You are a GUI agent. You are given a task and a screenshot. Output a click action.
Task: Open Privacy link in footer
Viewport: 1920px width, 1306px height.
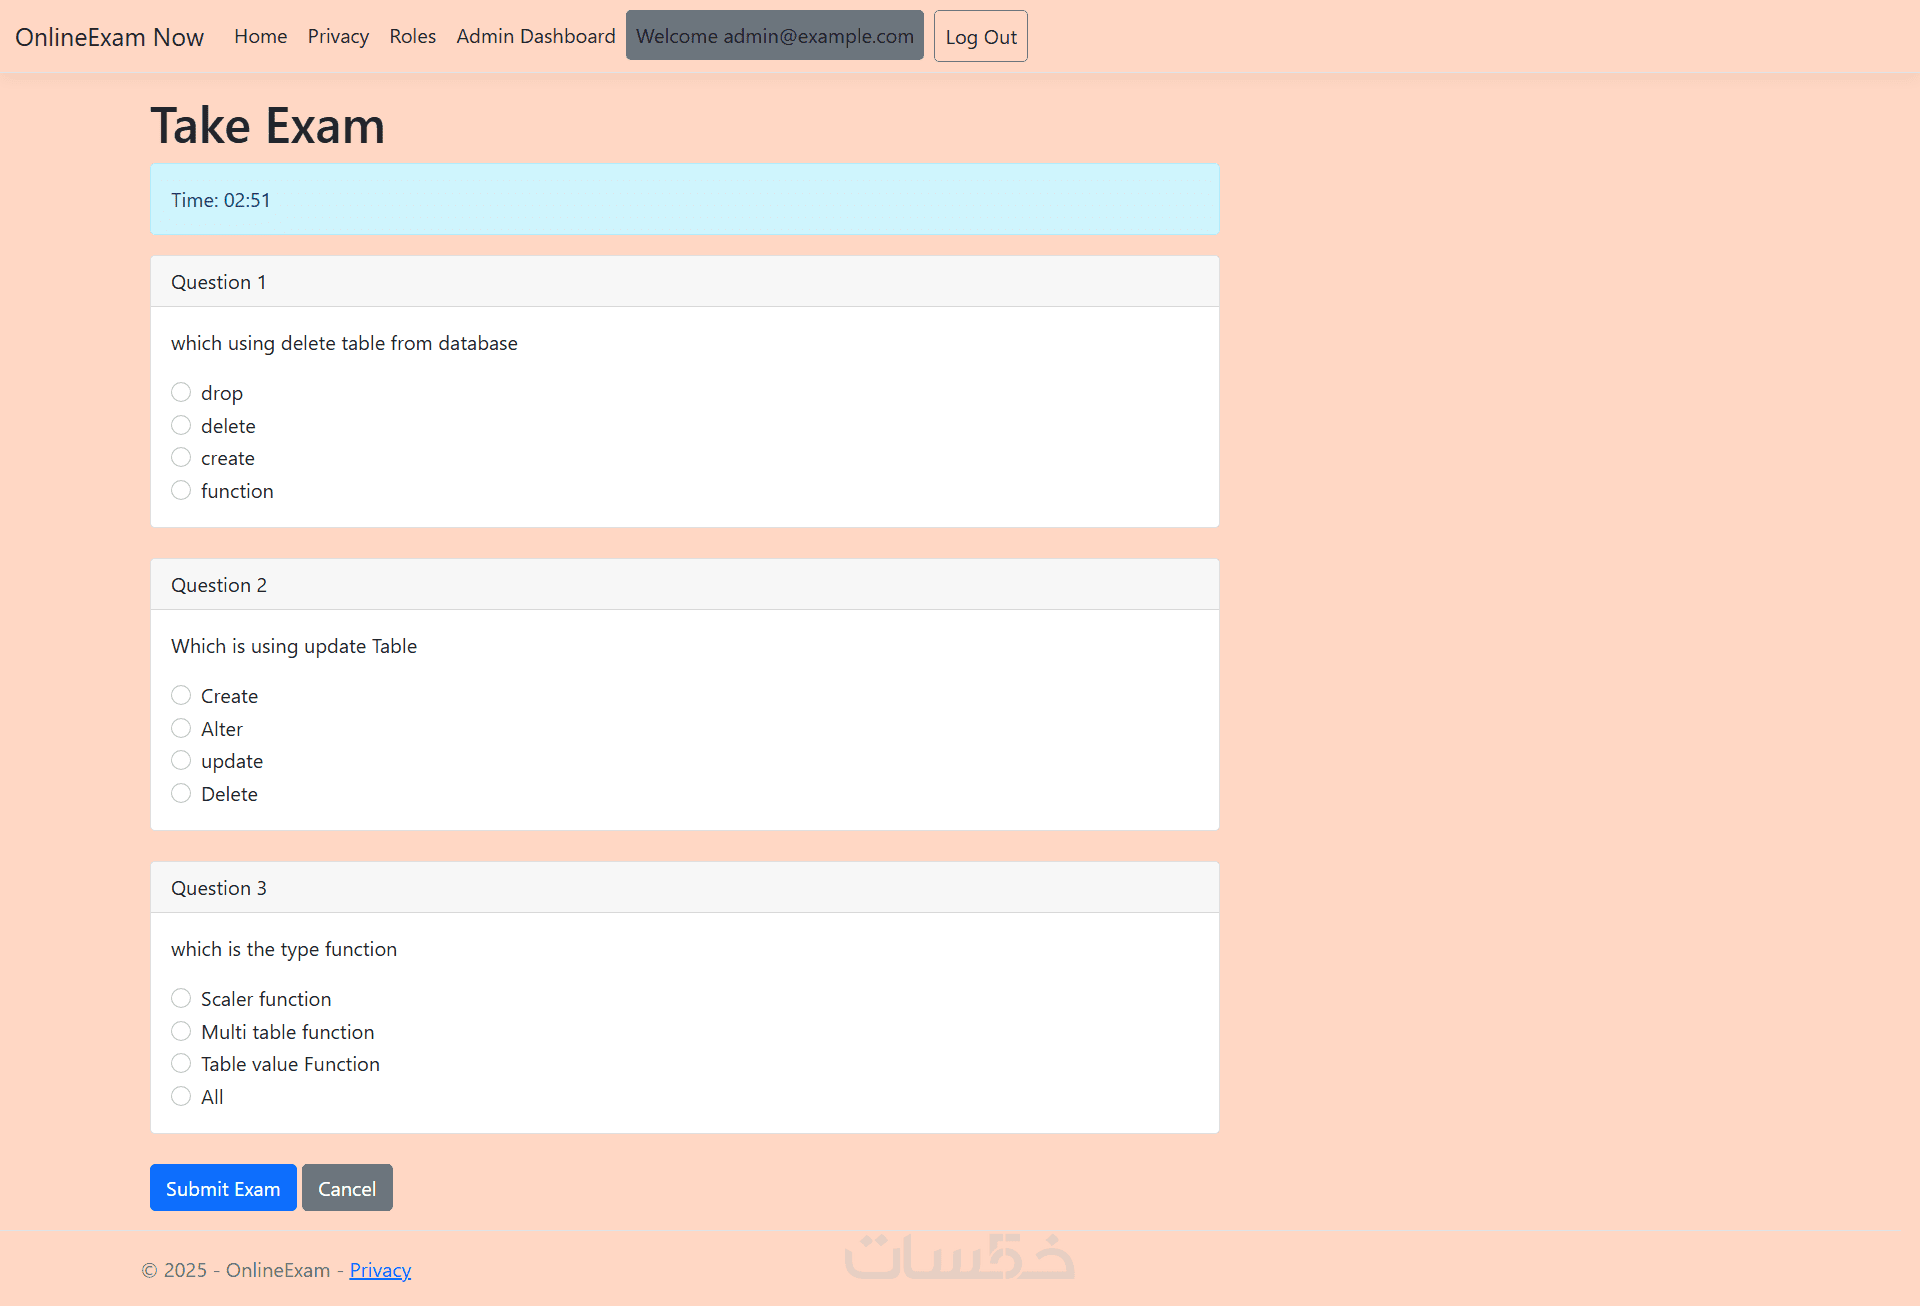point(380,1270)
